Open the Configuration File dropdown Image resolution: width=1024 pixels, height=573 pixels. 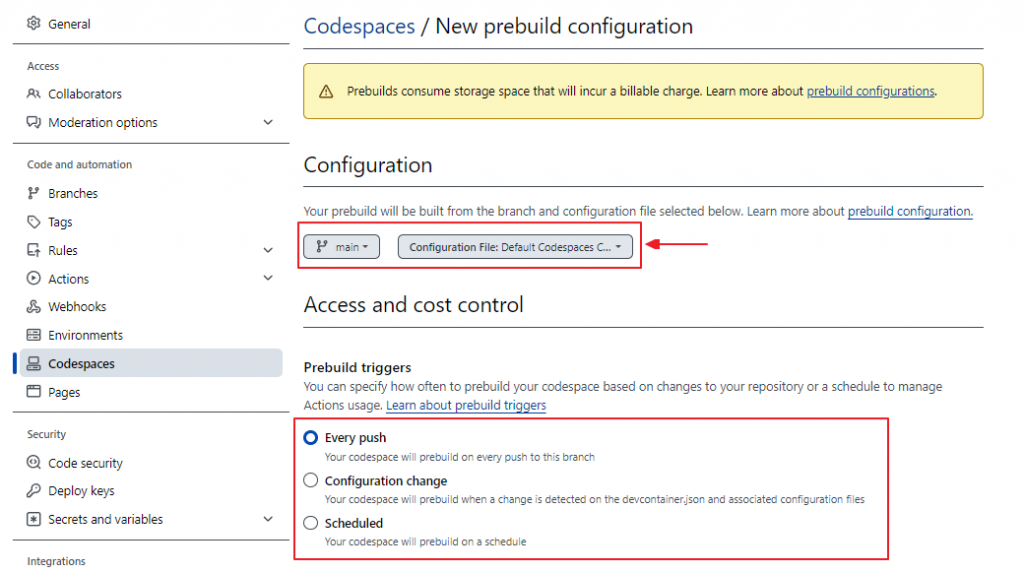515,247
